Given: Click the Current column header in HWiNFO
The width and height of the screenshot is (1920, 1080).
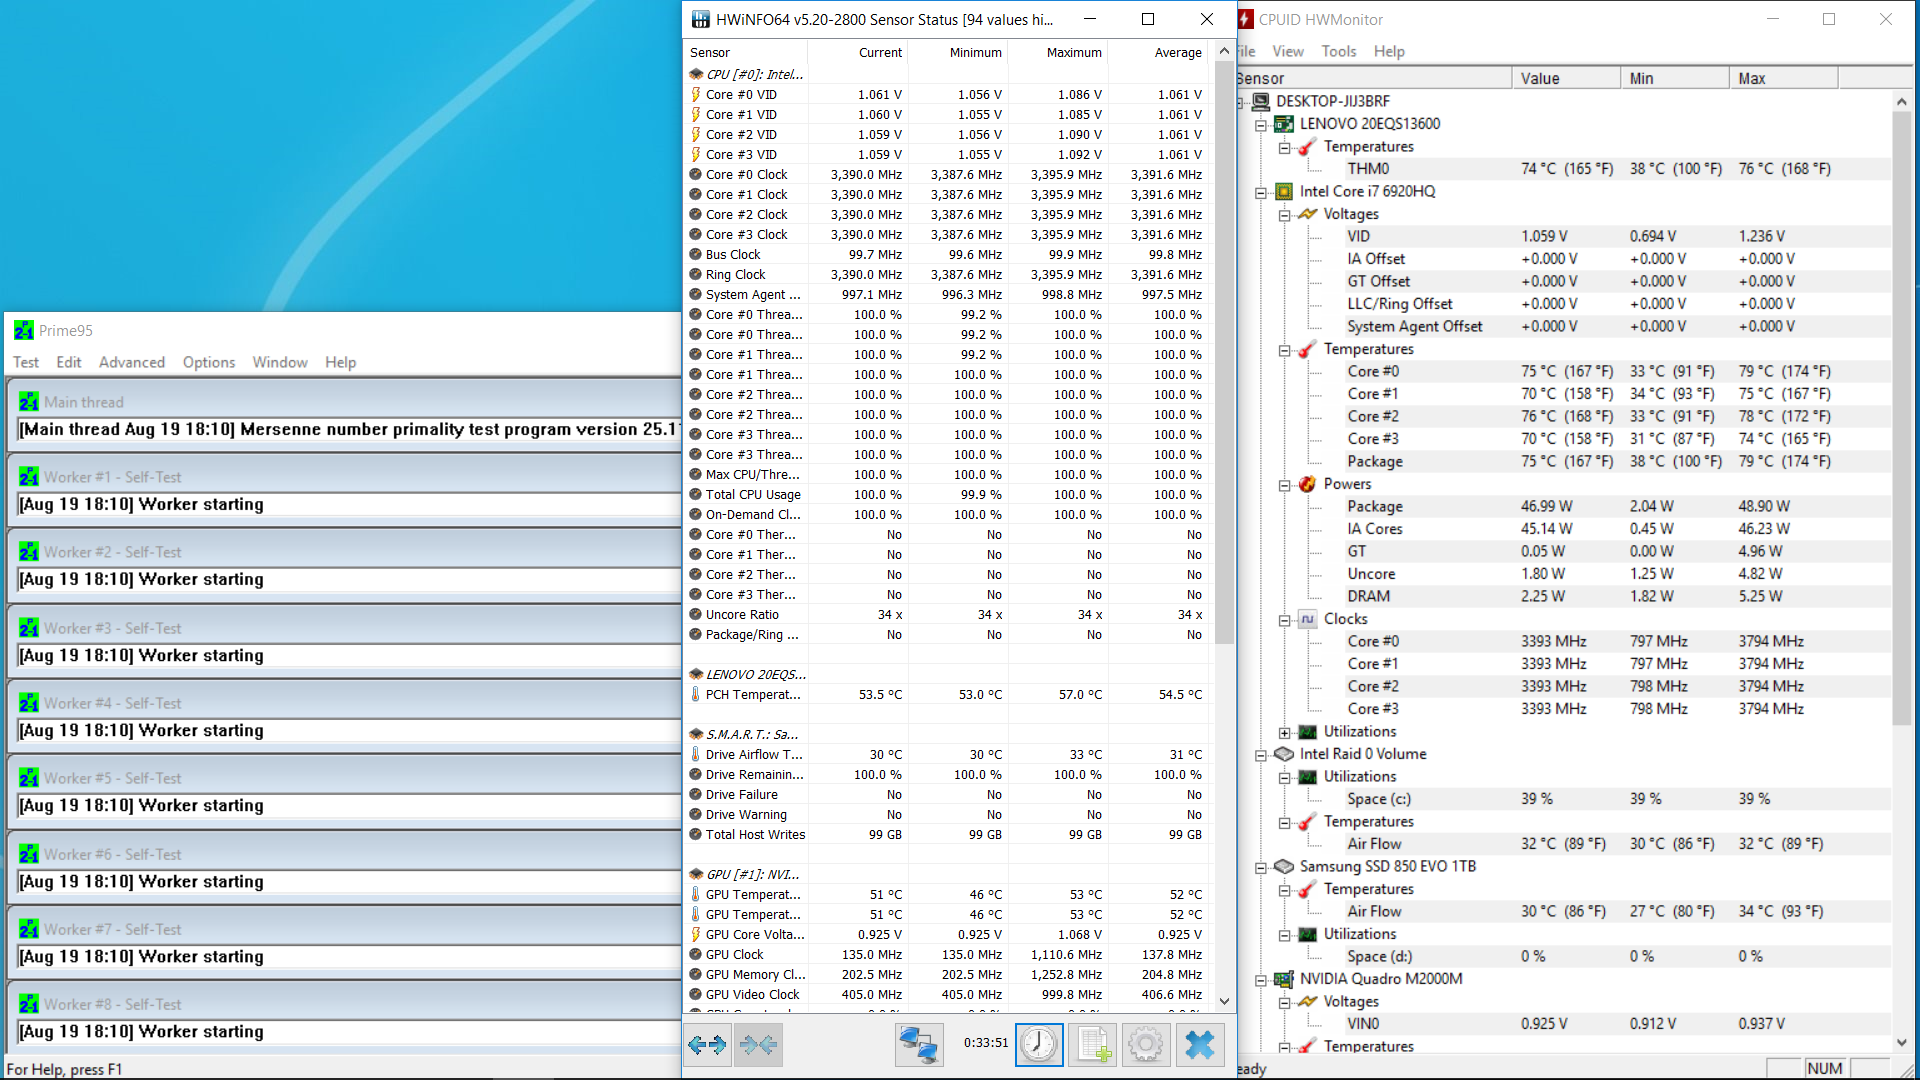Looking at the screenshot, I should (858, 52).
